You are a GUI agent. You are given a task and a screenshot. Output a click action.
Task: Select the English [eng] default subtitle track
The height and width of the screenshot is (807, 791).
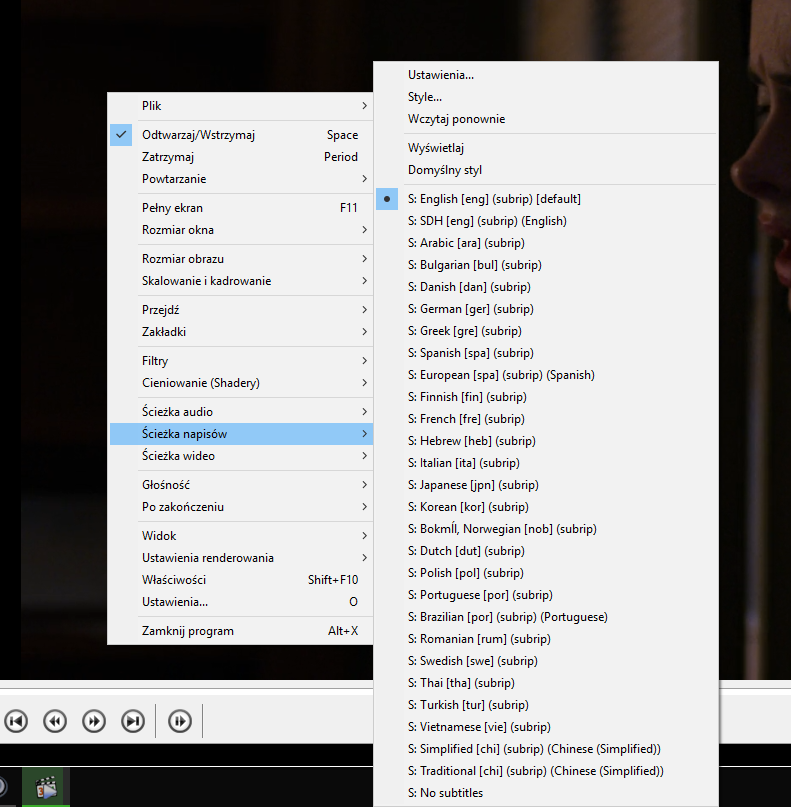(494, 199)
